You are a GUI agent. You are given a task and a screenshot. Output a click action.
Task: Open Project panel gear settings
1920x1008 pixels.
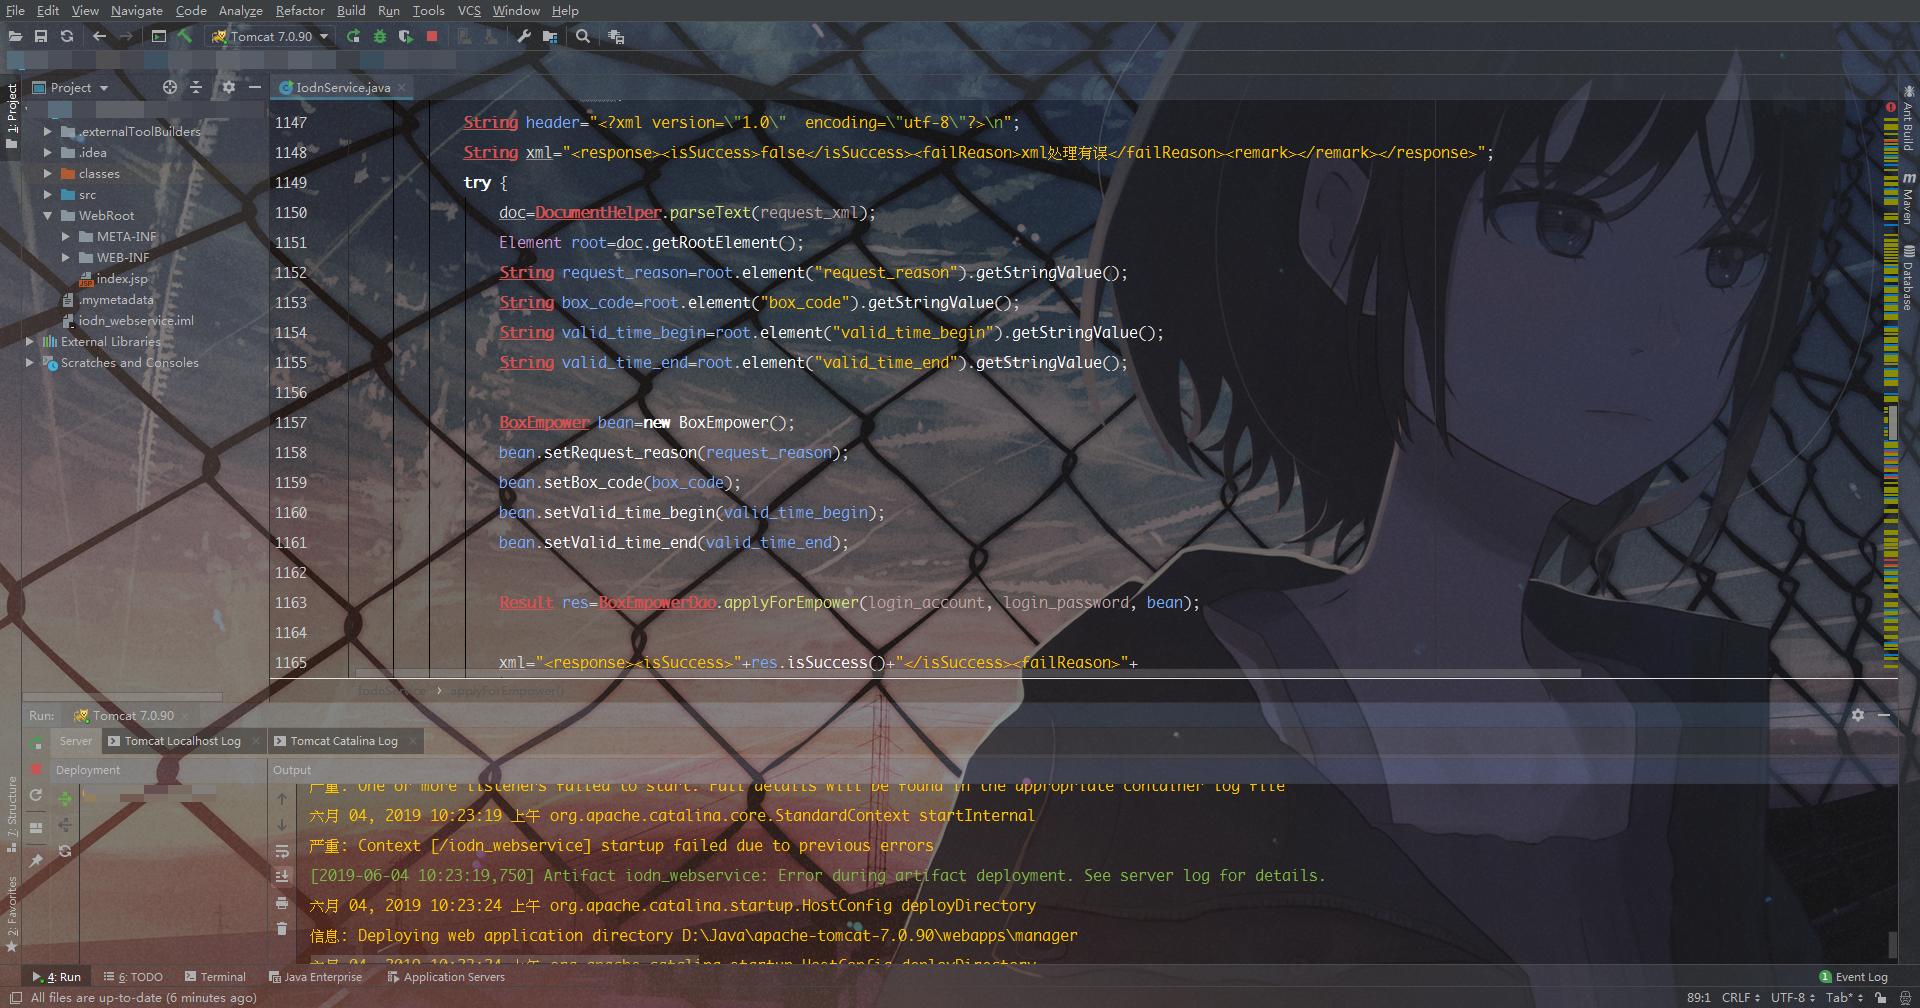(229, 87)
